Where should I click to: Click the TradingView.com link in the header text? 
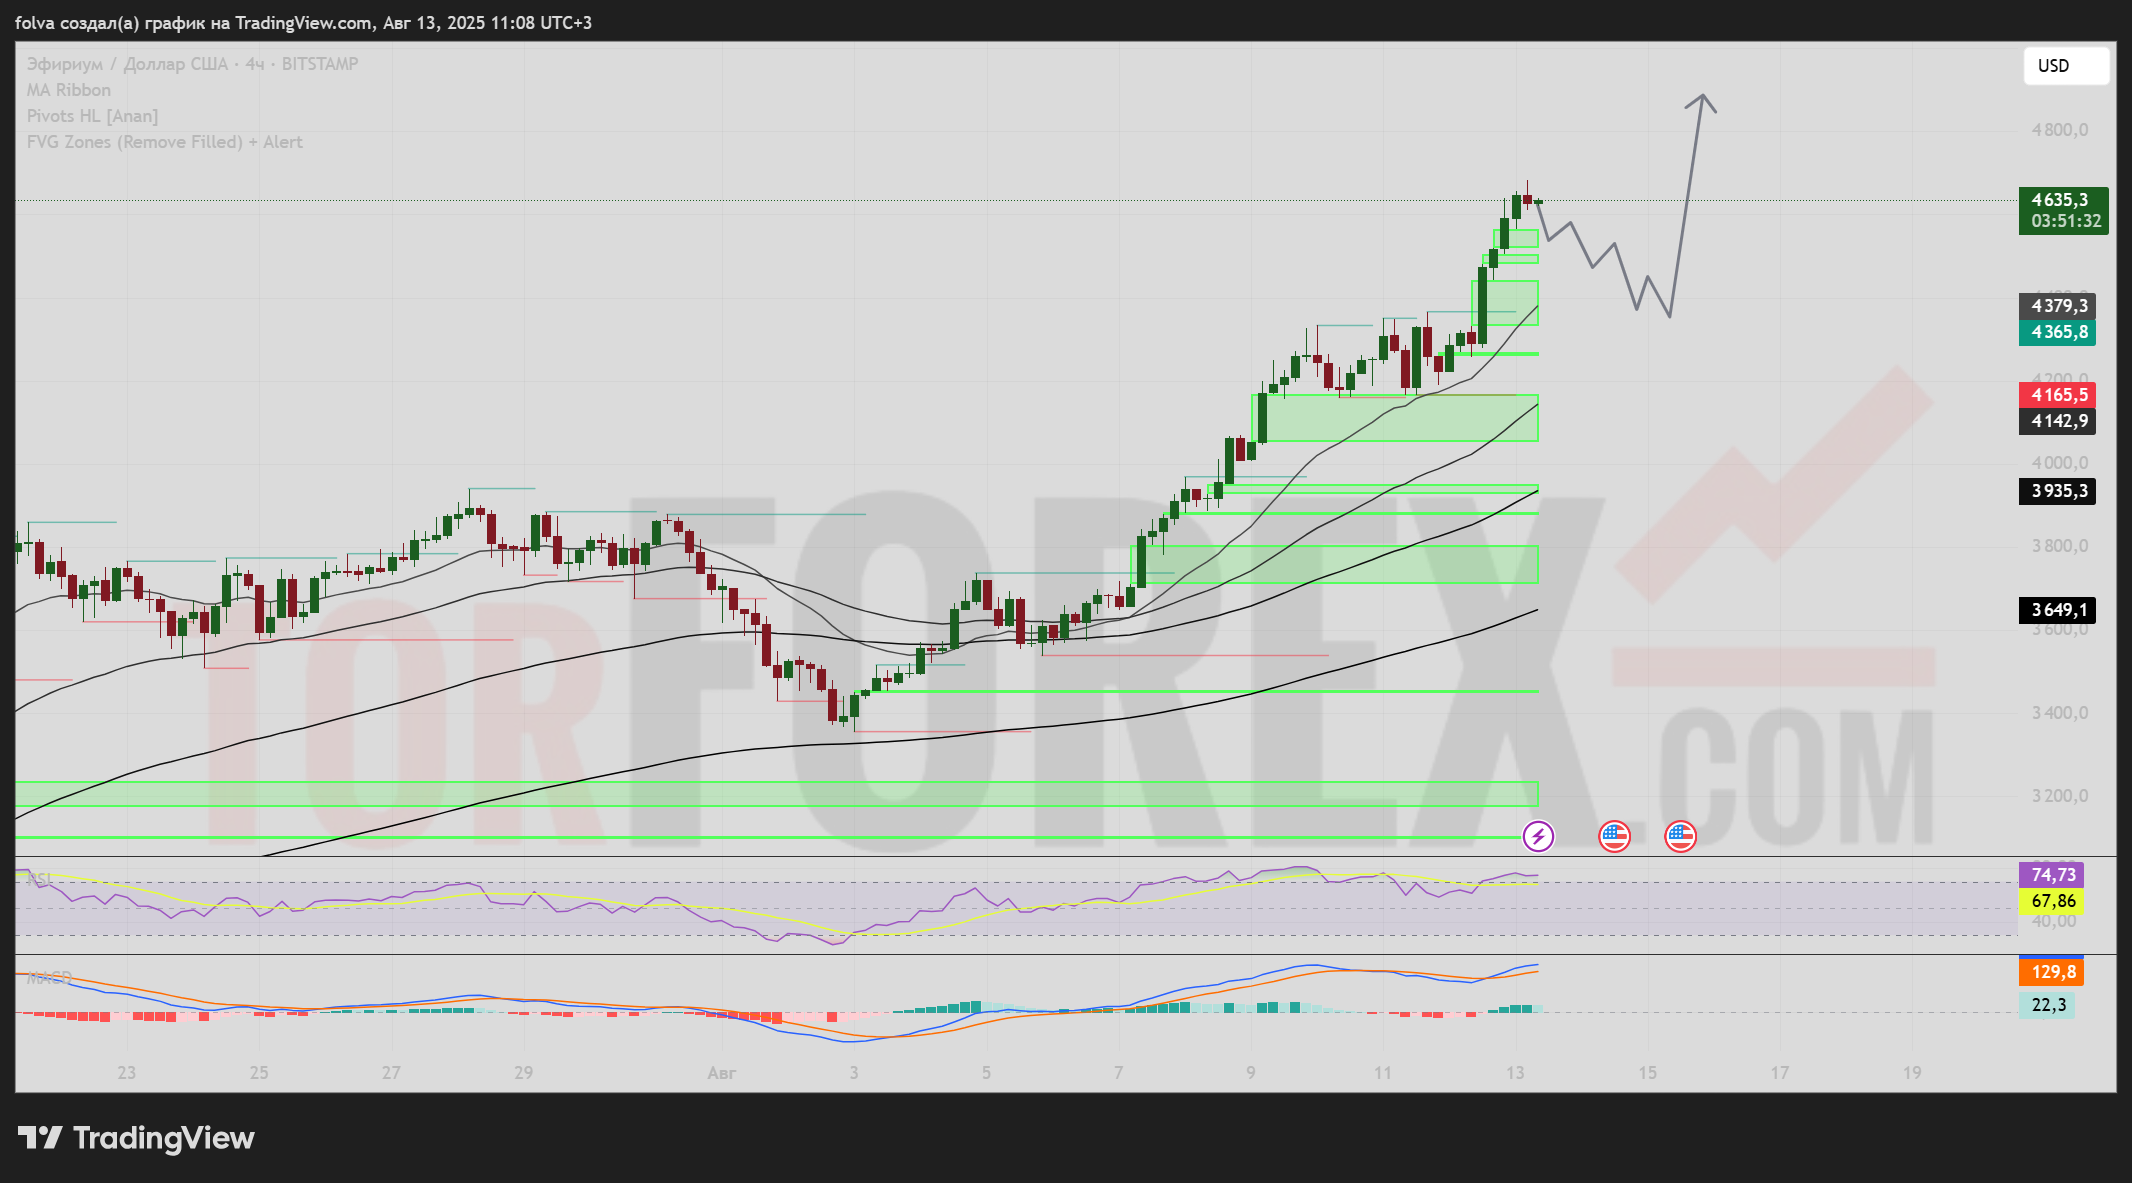tap(304, 22)
